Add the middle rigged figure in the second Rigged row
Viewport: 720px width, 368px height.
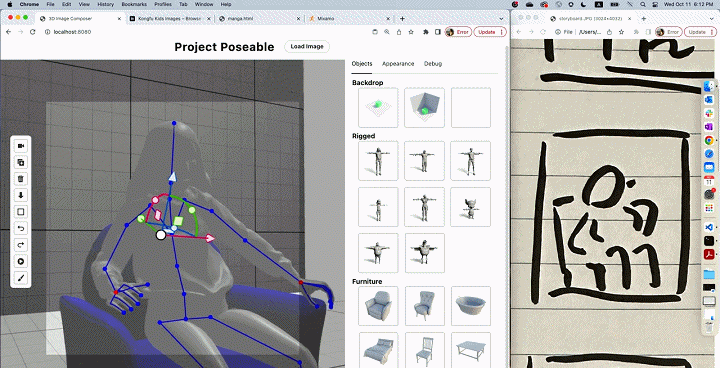point(424,207)
